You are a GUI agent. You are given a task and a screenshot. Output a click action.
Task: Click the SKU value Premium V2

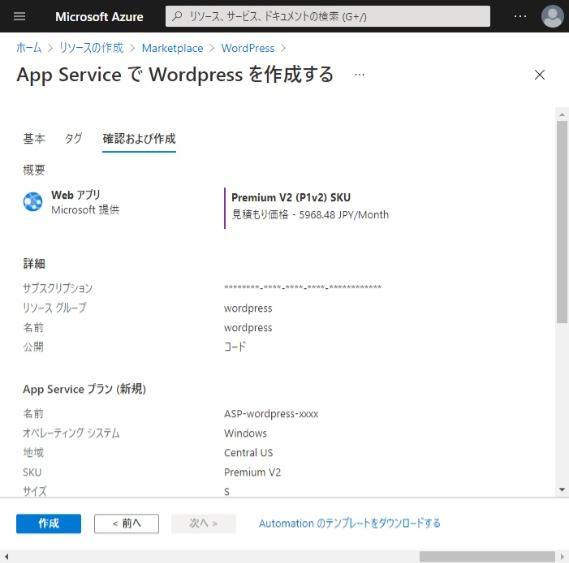[252, 472]
